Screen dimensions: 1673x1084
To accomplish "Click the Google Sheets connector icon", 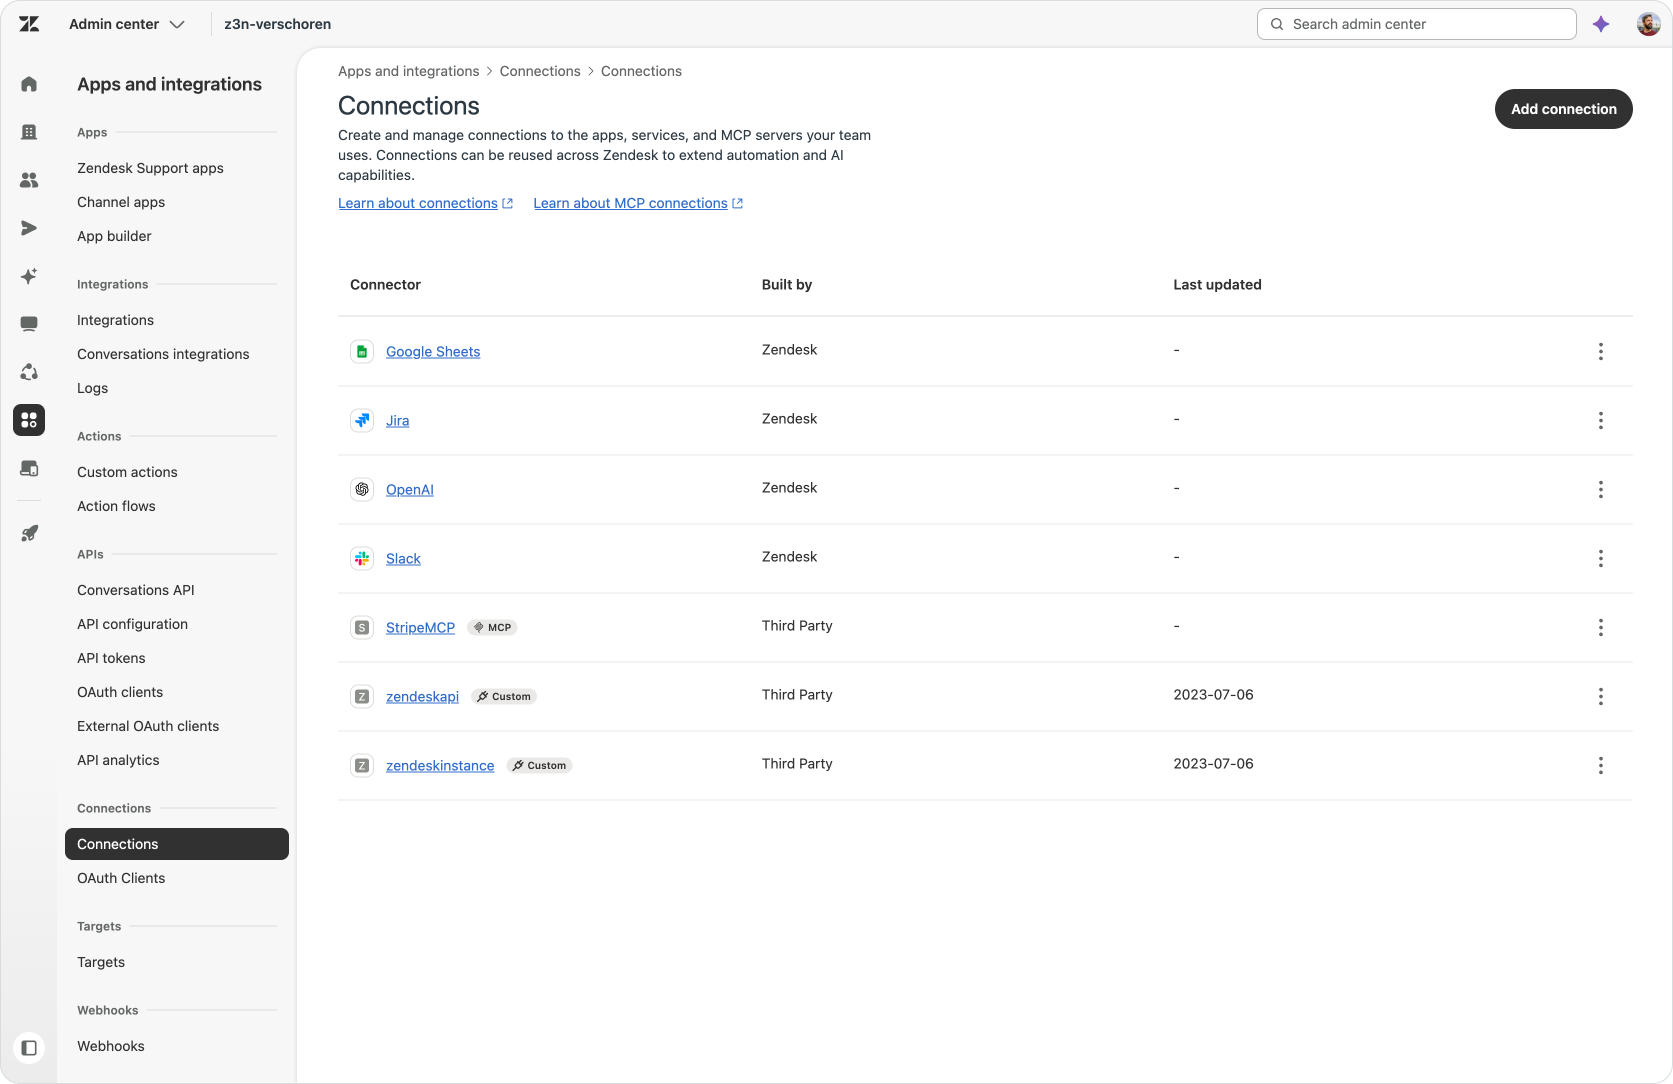I will [362, 351].
